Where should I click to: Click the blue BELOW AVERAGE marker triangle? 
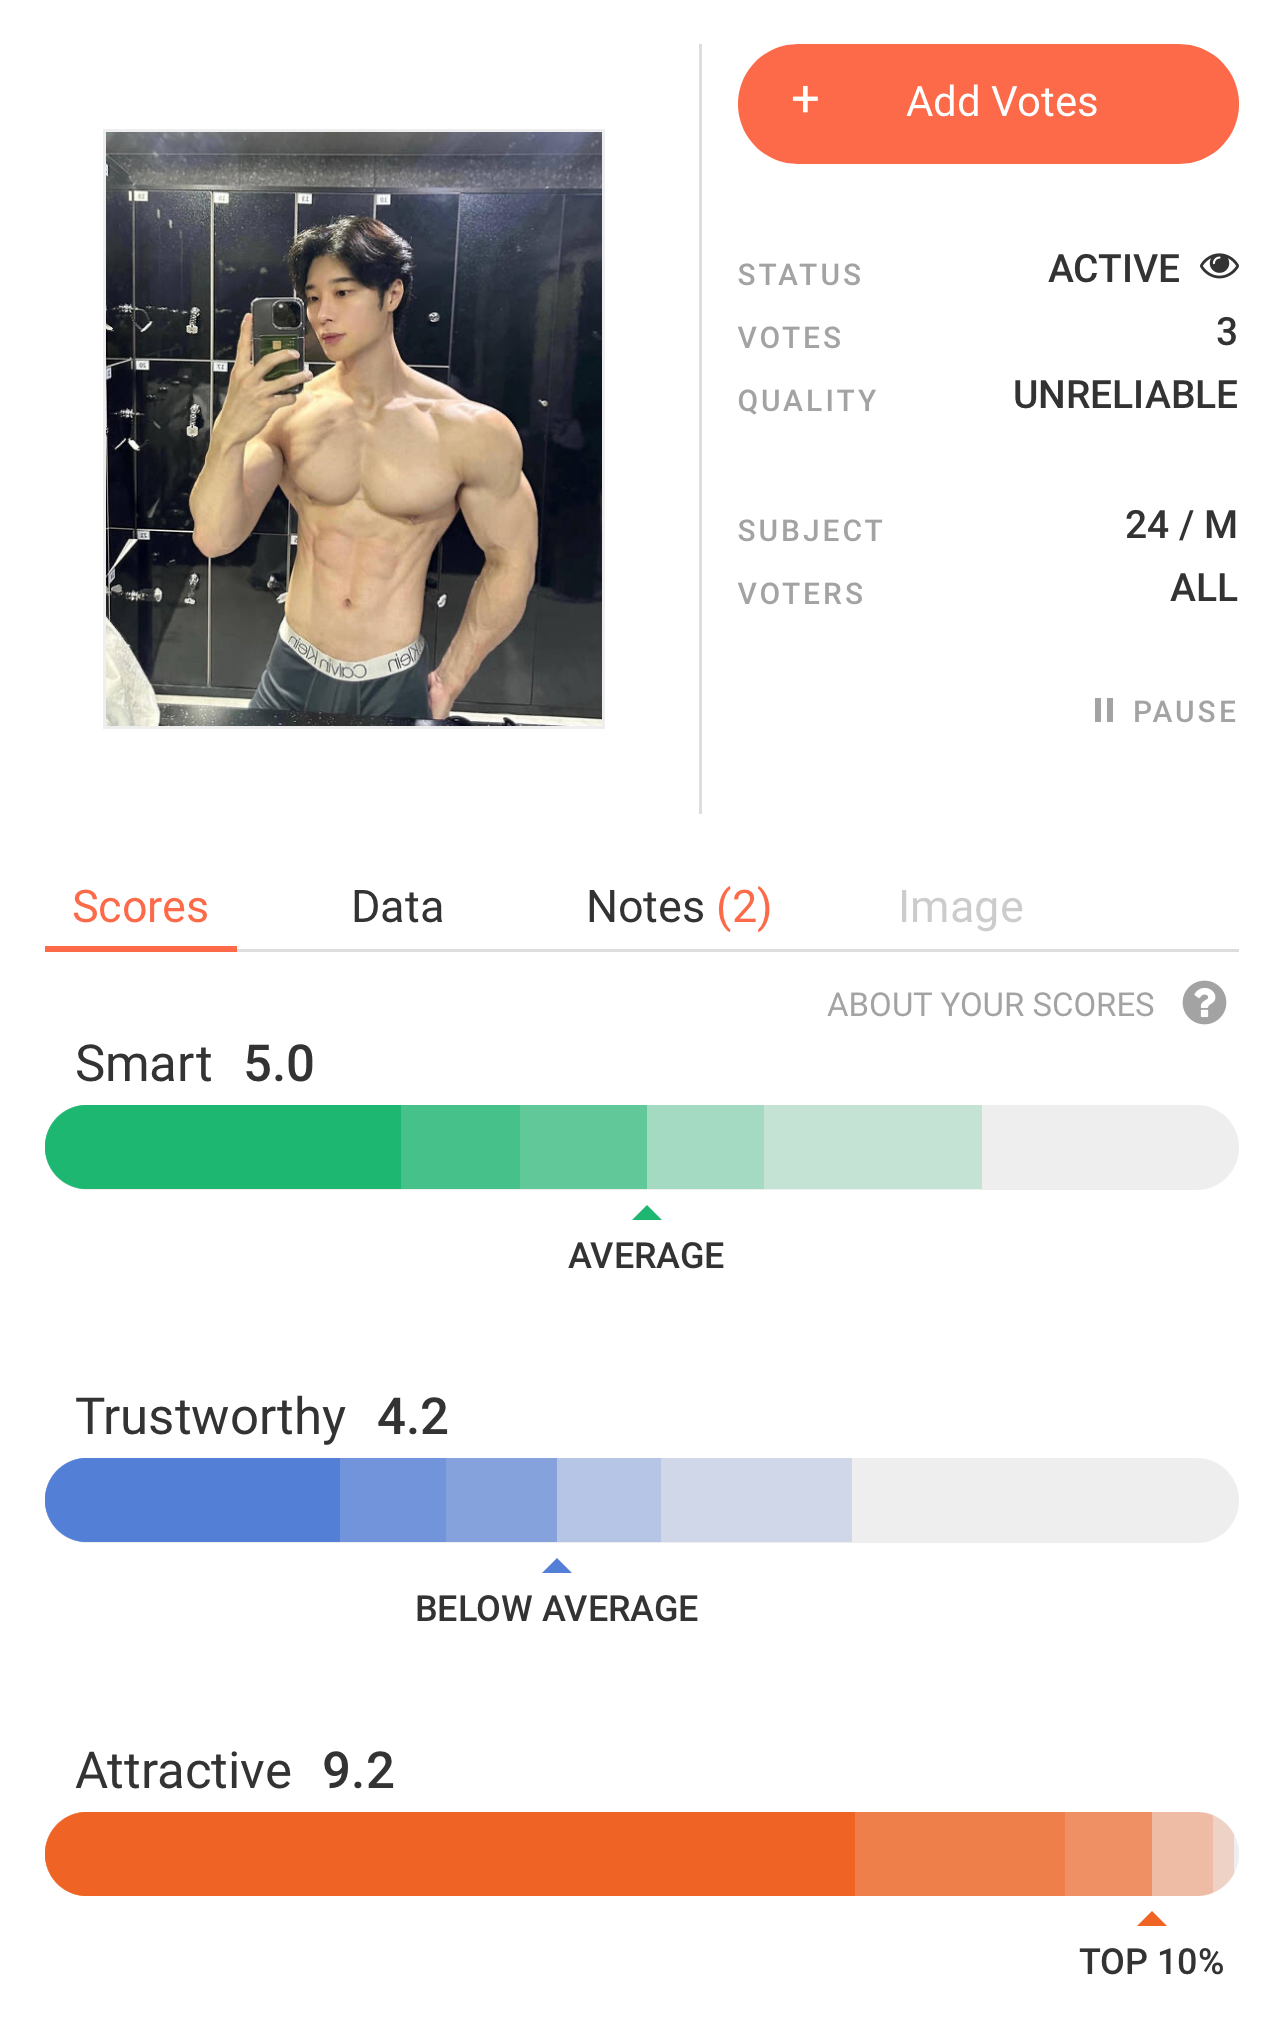[556, 1566]
